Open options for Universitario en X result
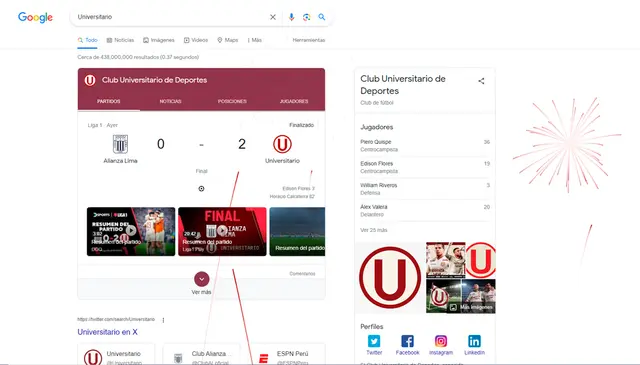Image resolution: width=640 pixels, height=365 pixels. tap(163, 320)
